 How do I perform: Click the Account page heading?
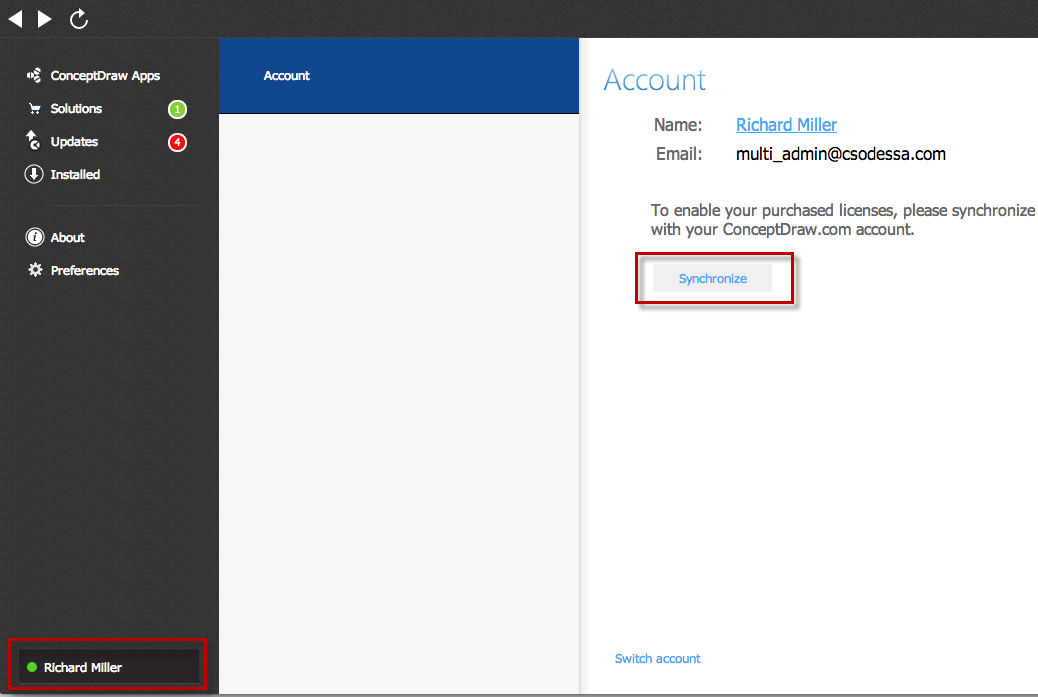(x=655, y=80)
